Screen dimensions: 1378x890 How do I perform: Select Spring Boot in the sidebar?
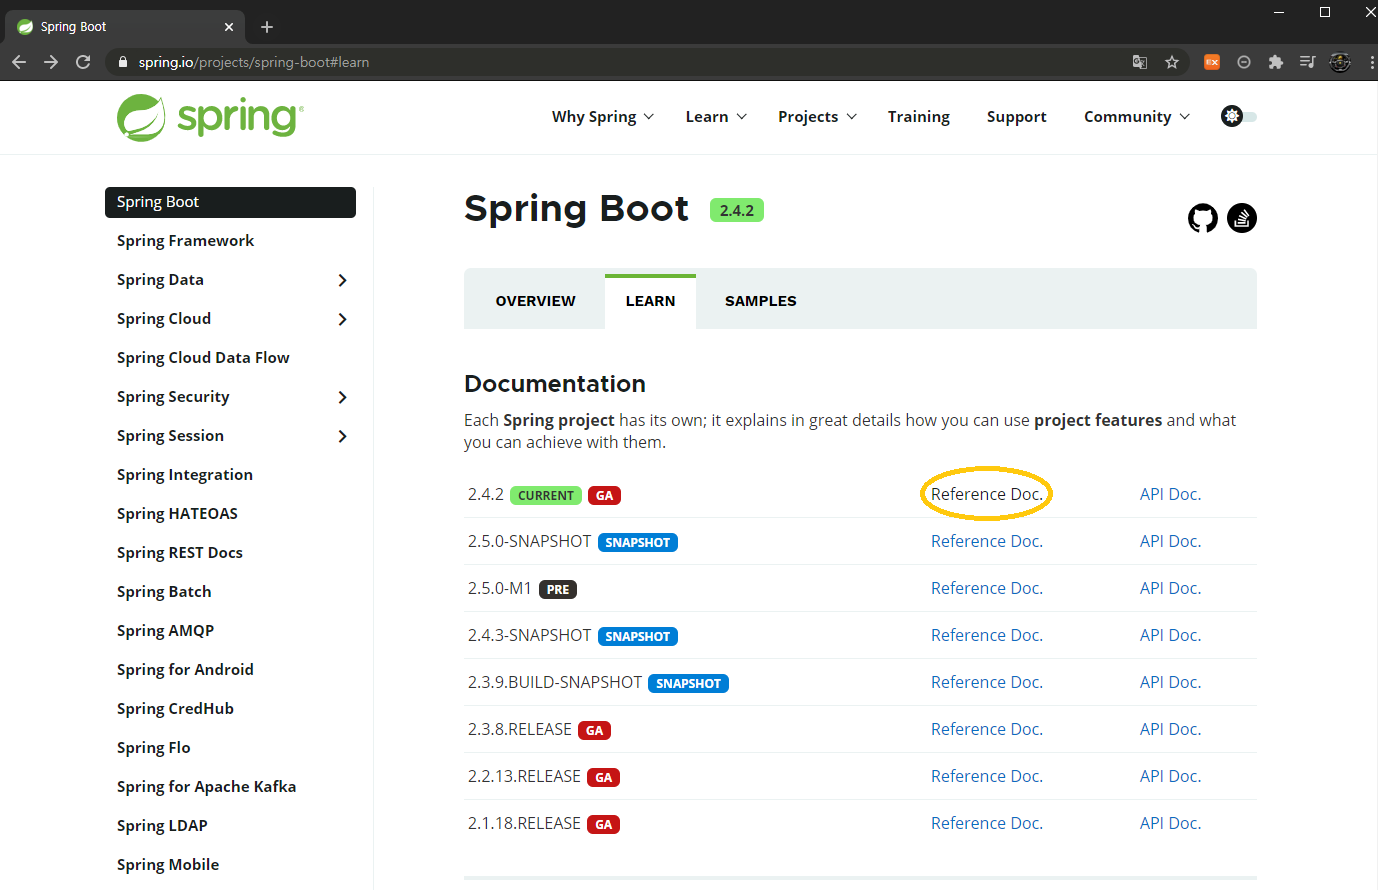pos(230,202)
